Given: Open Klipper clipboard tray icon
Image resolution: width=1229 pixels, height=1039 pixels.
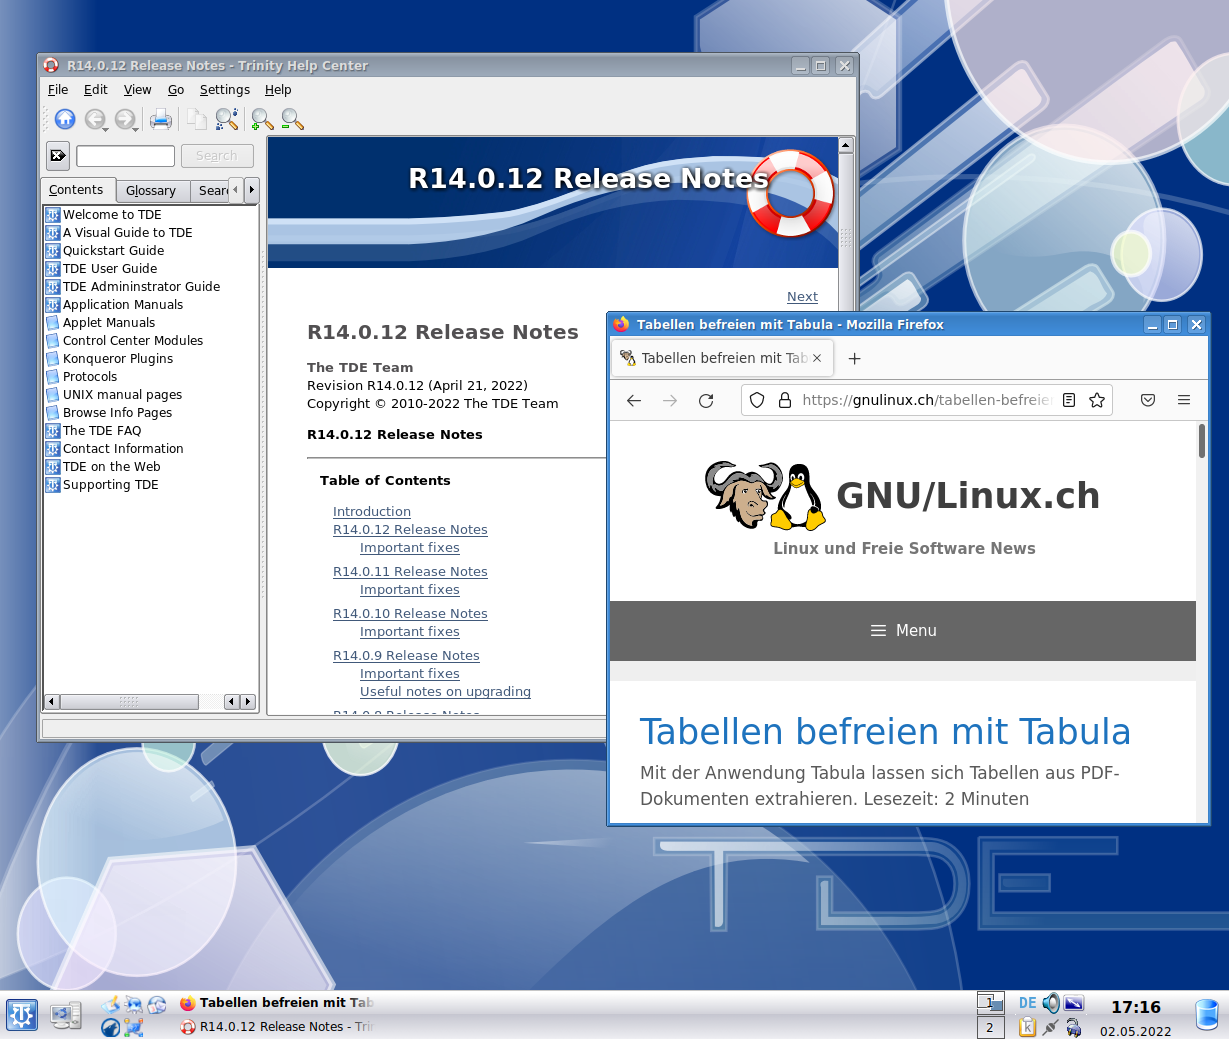Looking at the screenshot, I should click(1027, 1027).
